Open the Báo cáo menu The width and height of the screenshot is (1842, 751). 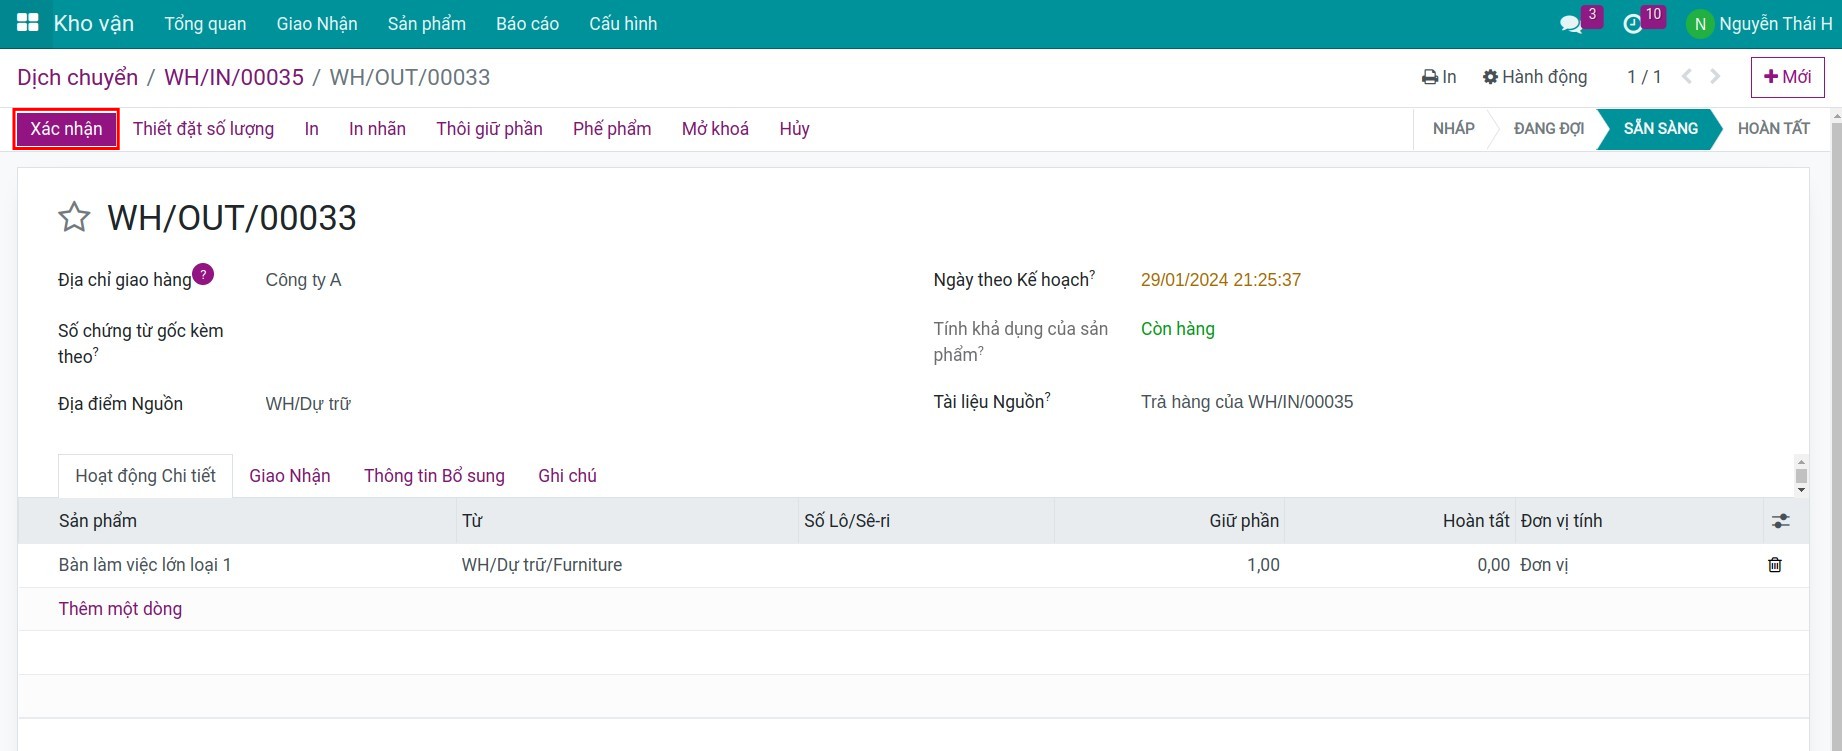[527, 24]
